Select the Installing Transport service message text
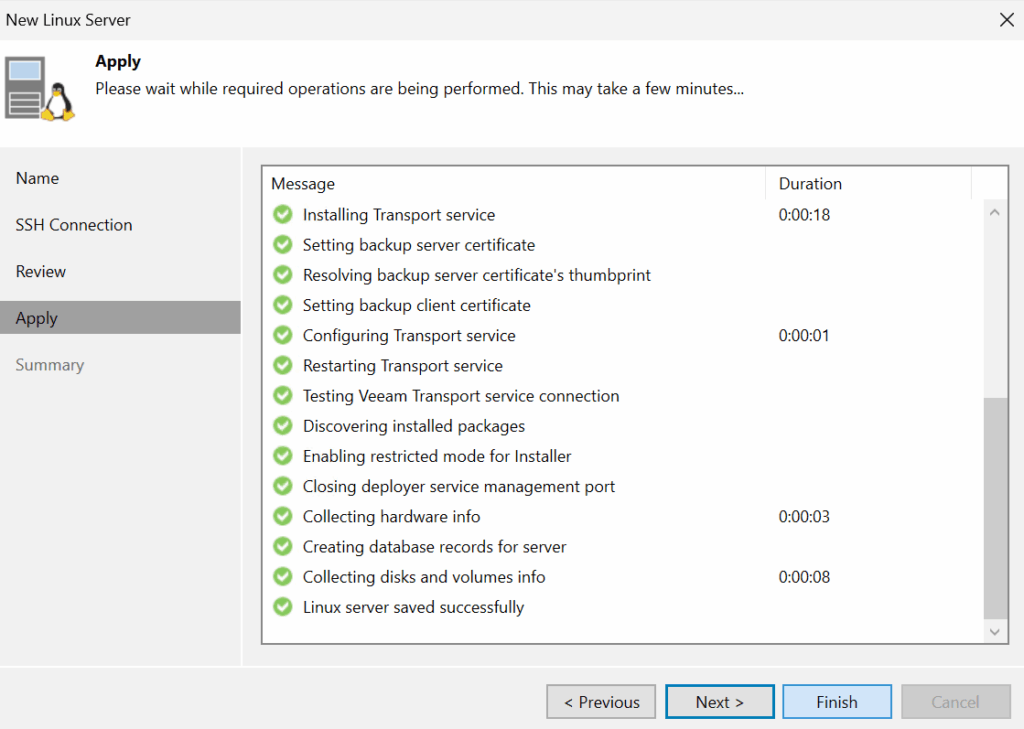The height and width of the screenshot is (729, 1024). [x=398, y=215]
